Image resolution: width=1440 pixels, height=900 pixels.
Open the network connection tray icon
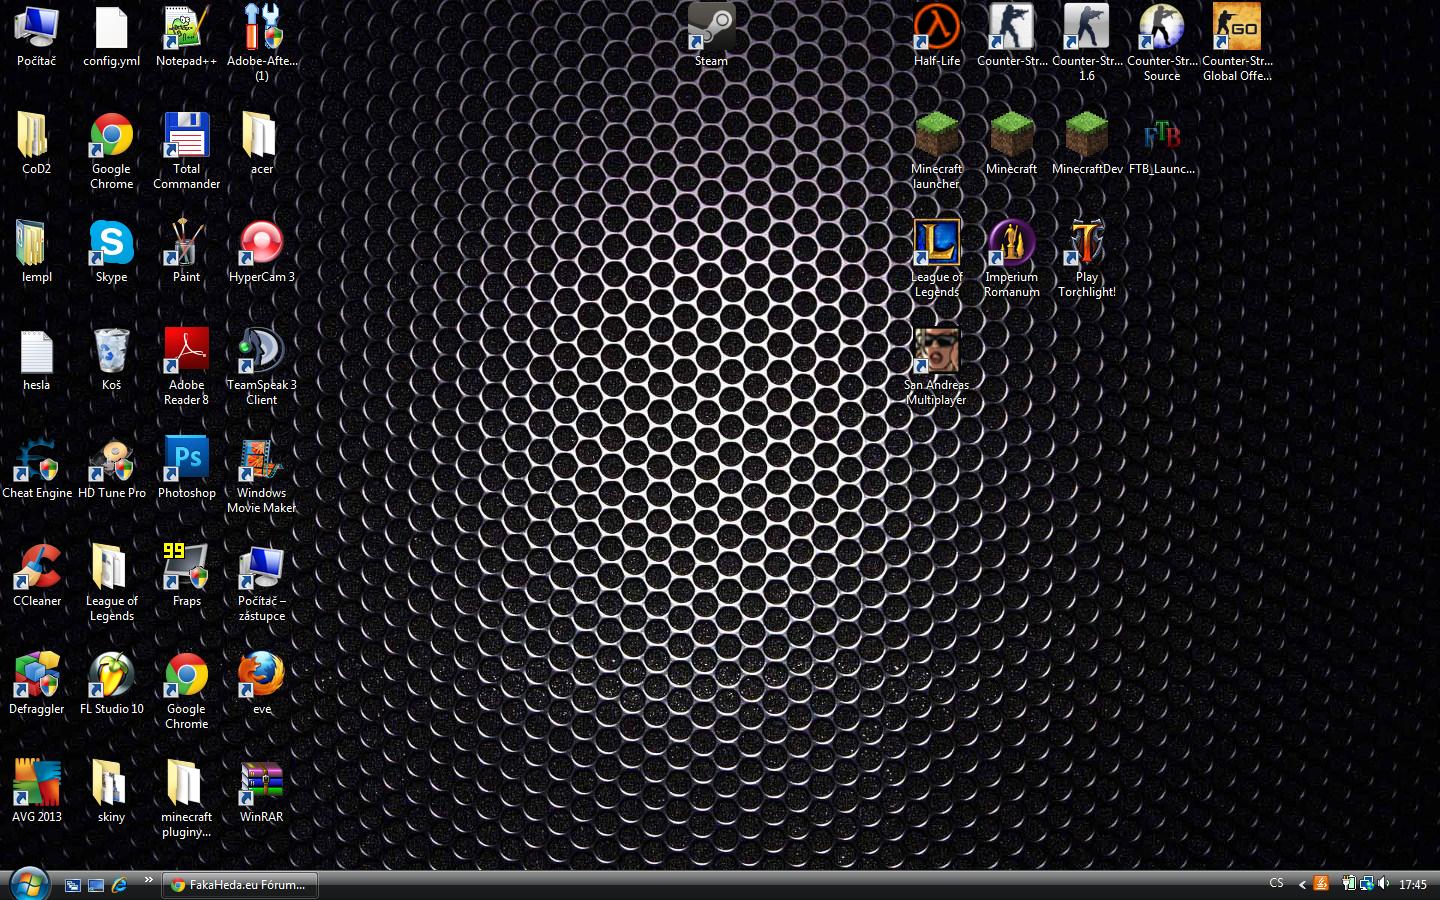point(1366,883)
